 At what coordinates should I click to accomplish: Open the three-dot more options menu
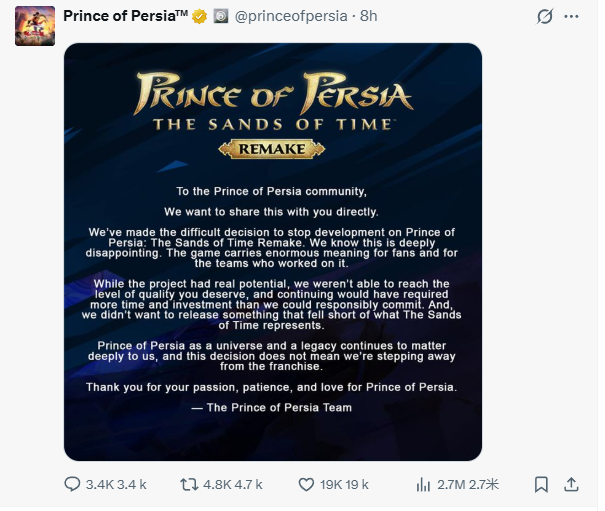click(573, 17)
